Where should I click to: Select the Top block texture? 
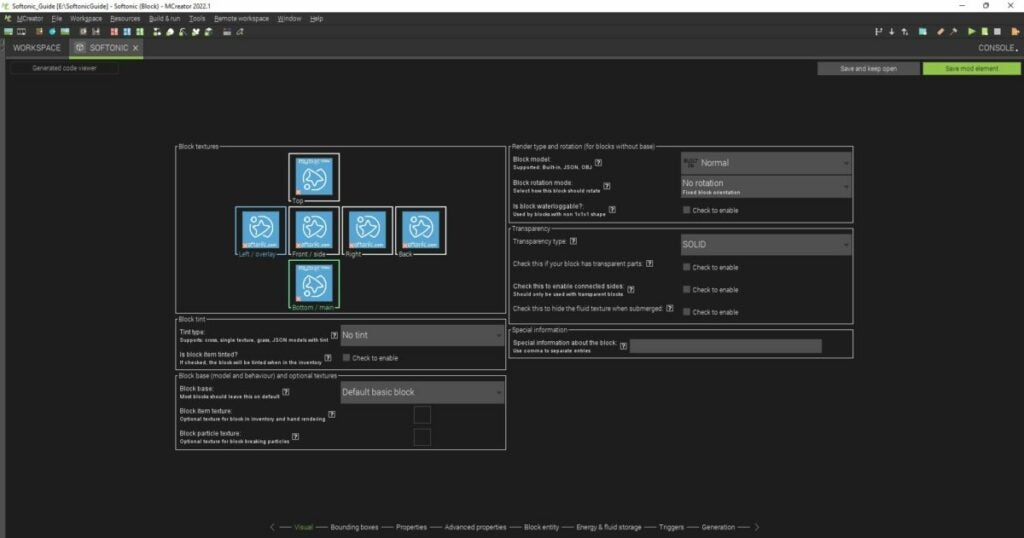314,177
